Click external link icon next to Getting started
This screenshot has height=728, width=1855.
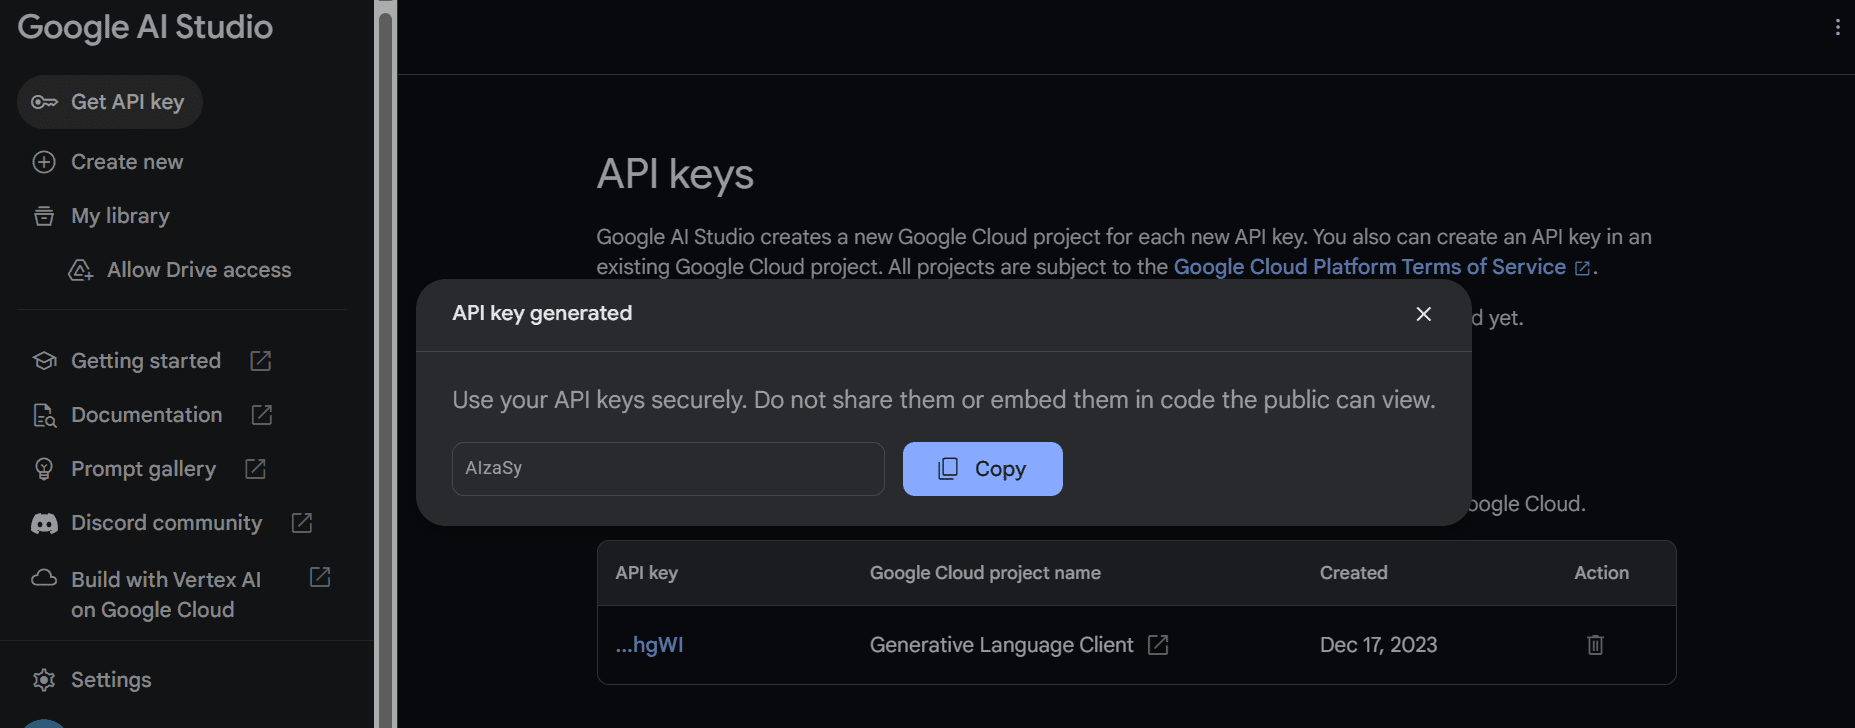pyautogui.click(x=260, y=361)
